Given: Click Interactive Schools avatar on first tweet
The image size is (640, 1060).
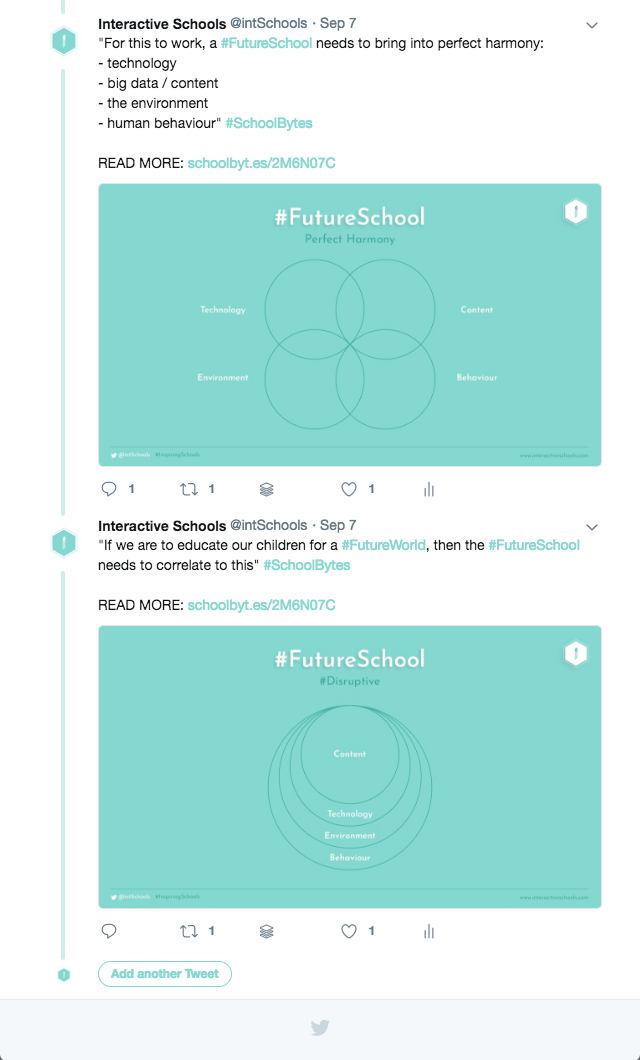Looking at the screenshot, I should (63, 41).
